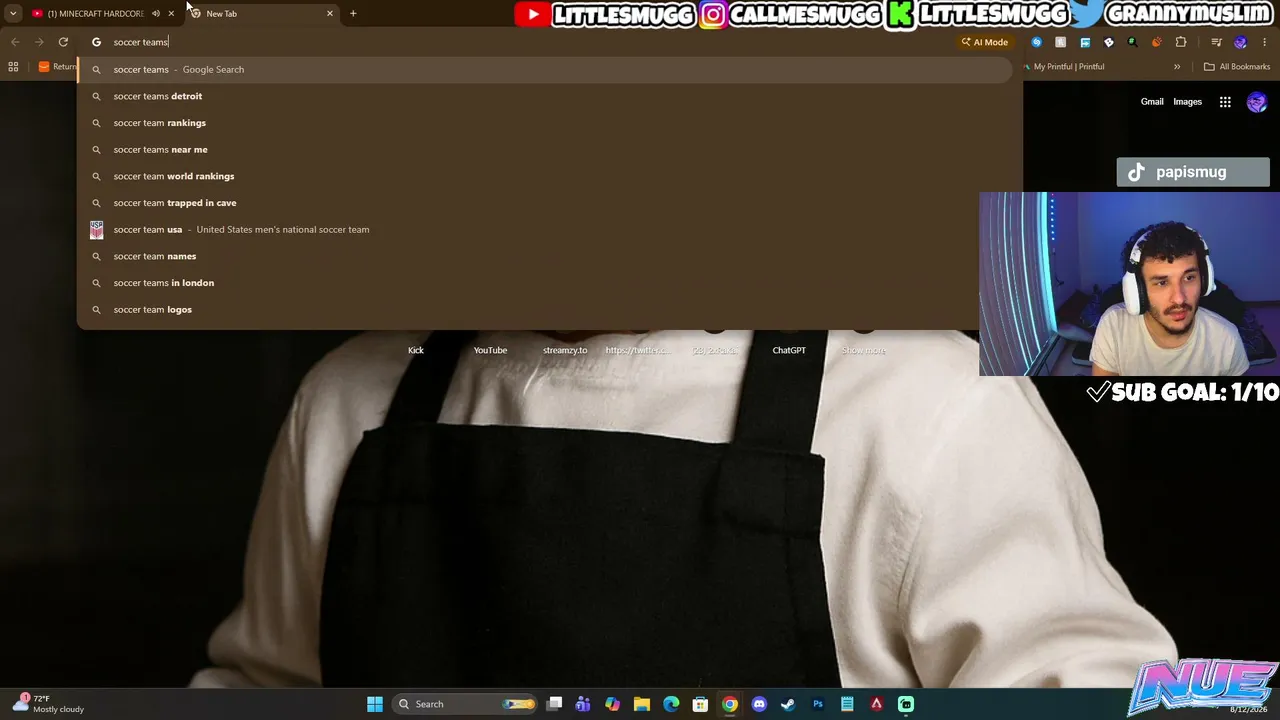Launch Microsoft Teams from the taskbar
This screenshot has height=720, width=1280.
[583, 704]
